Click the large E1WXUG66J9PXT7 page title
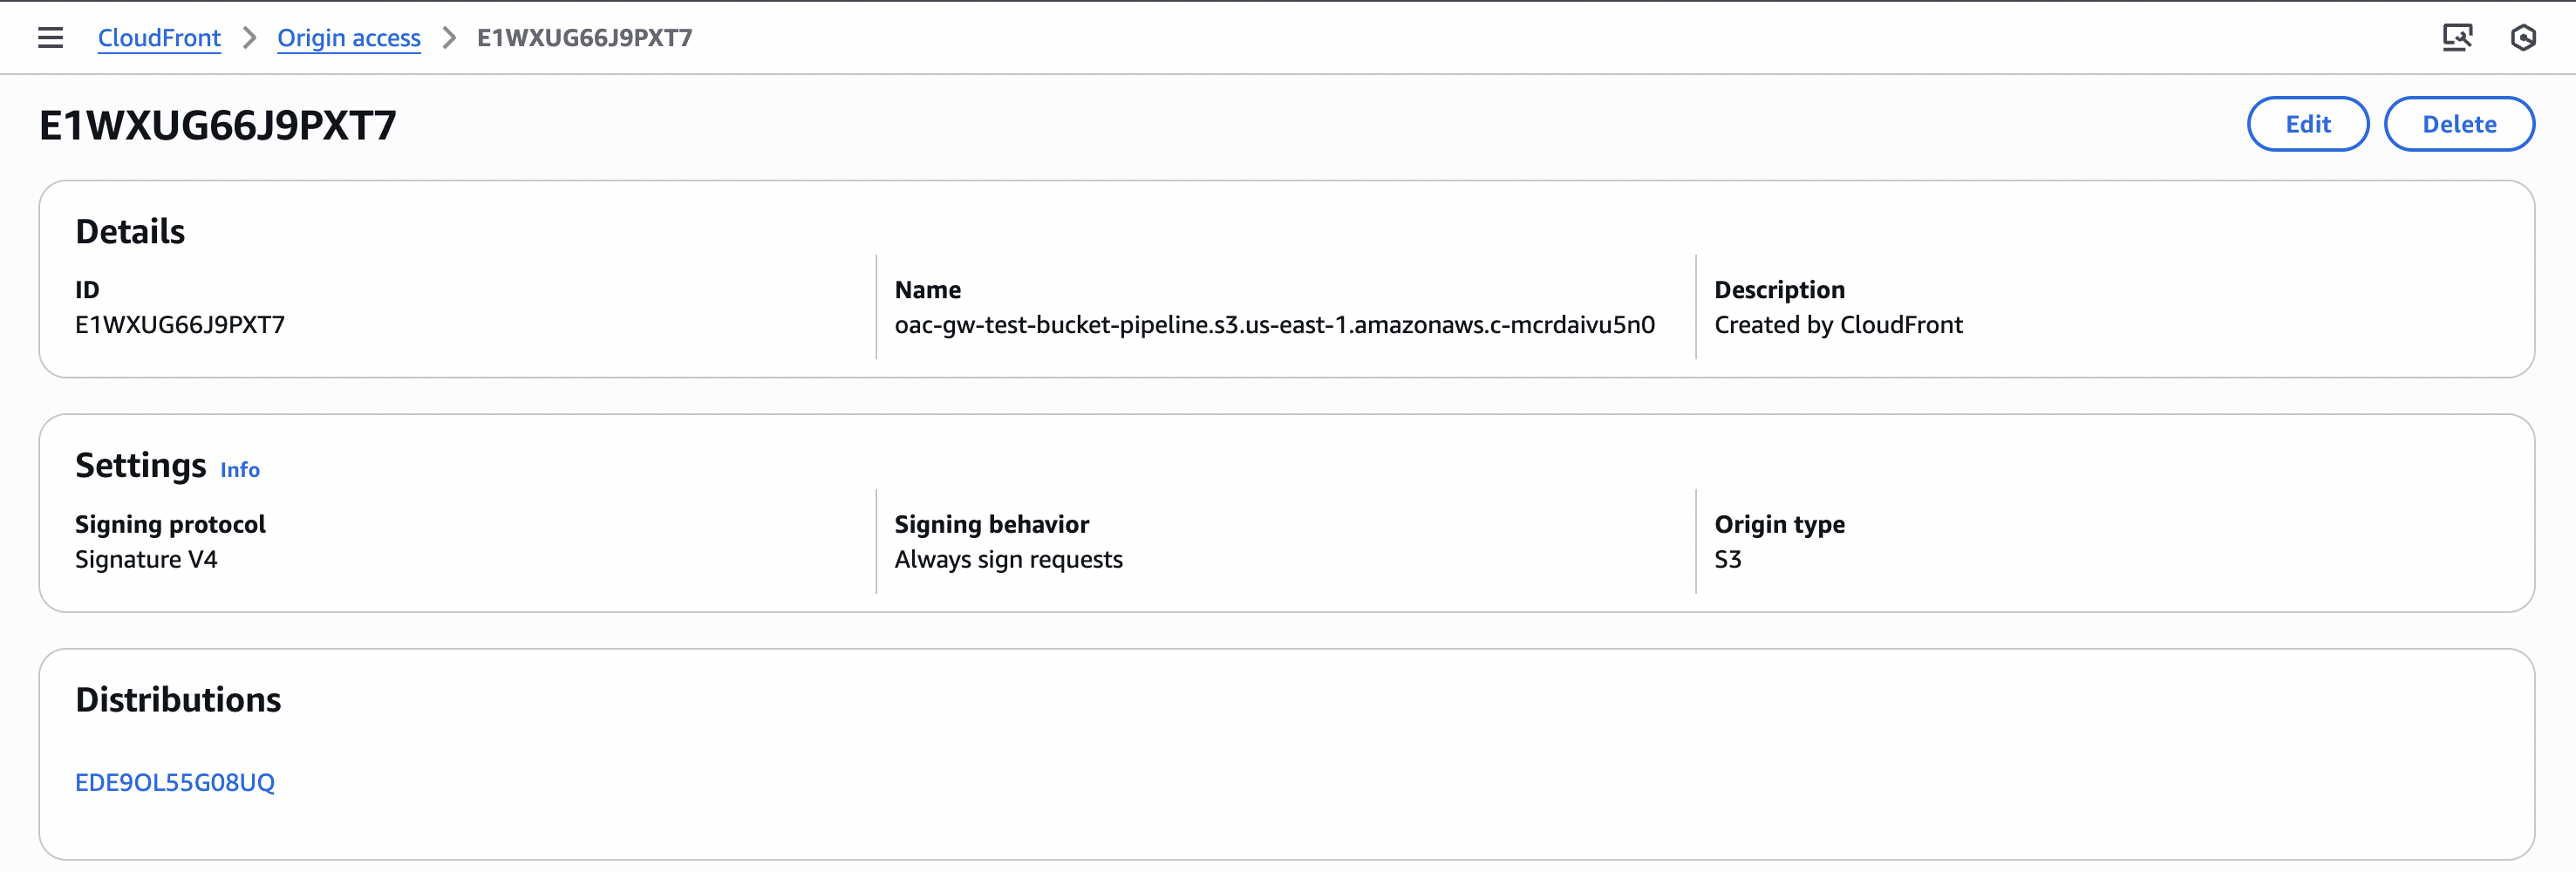Screen dimensions: 2576x872 coord(218,126)
